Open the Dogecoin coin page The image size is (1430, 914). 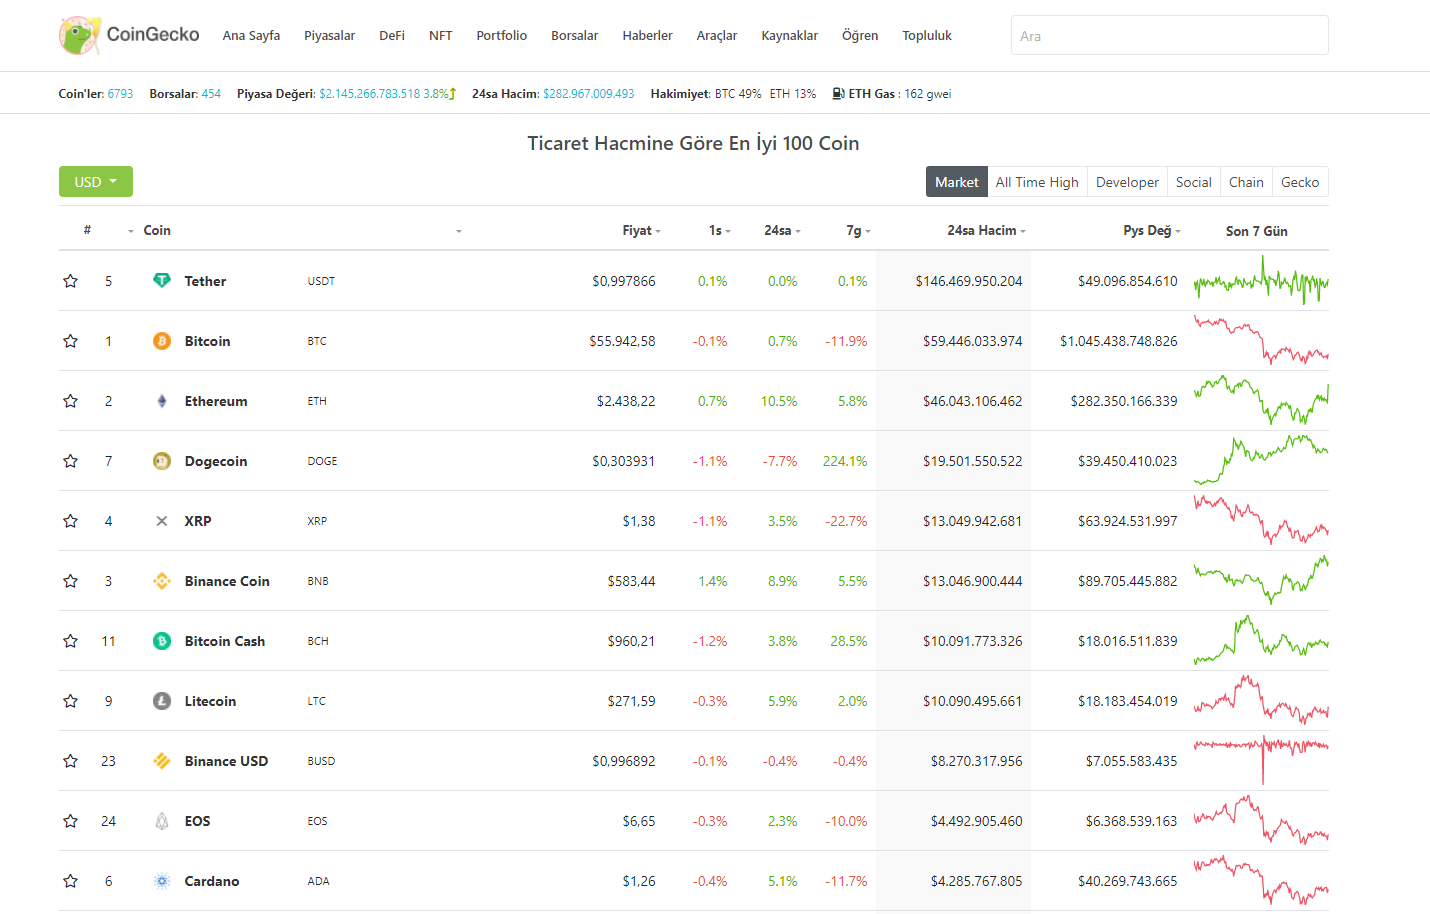pyautogui.click(x=216, y=461)
